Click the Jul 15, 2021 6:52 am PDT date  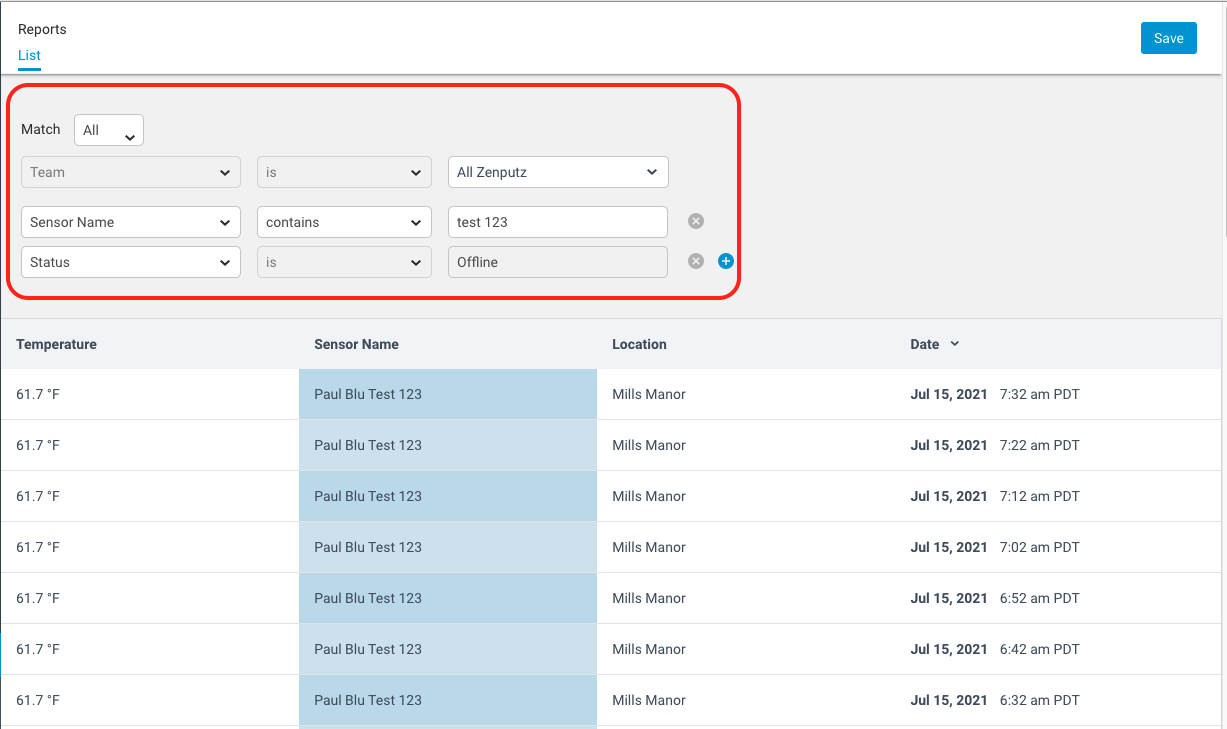click(x=995, y=598)
